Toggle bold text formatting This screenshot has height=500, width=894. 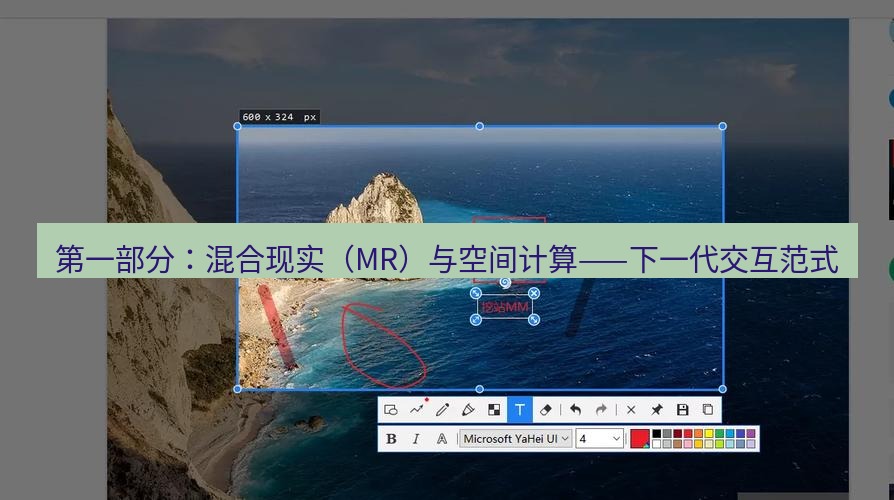pos(391,439)
